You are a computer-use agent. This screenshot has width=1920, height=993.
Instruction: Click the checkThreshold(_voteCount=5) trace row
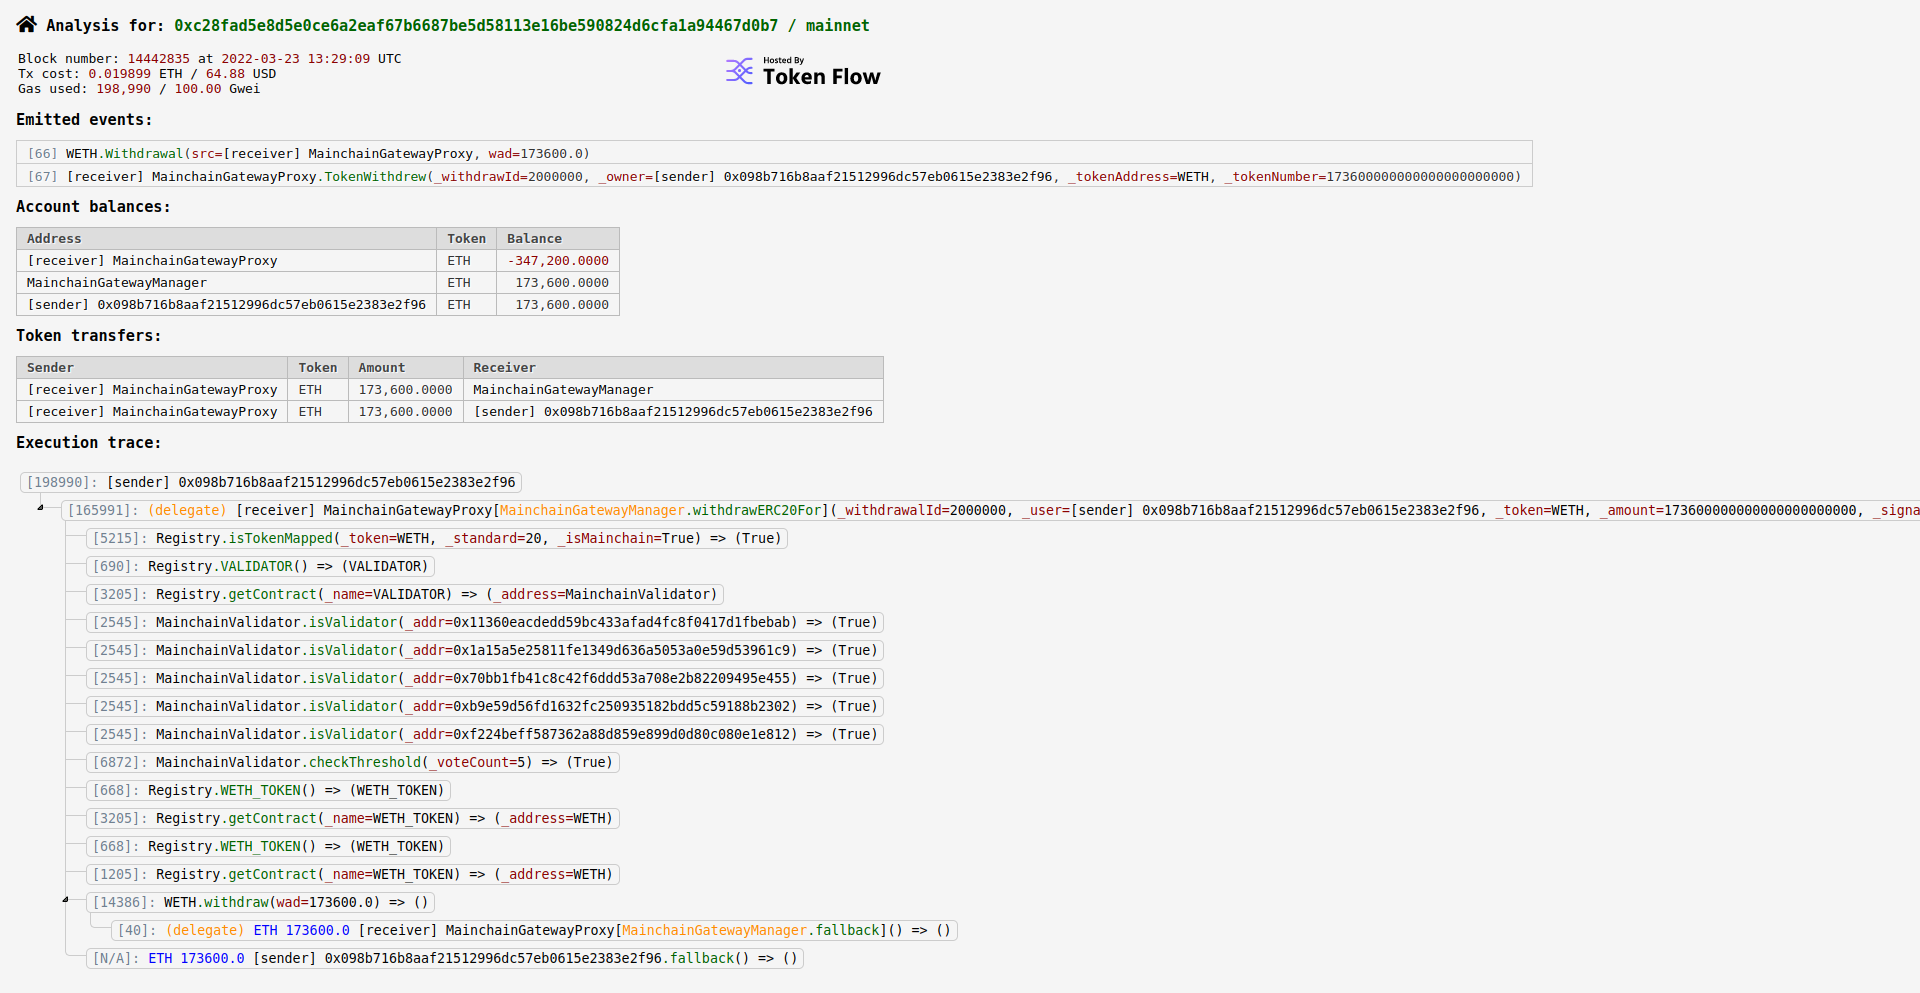pyautogui.click(x=353, y=762)
